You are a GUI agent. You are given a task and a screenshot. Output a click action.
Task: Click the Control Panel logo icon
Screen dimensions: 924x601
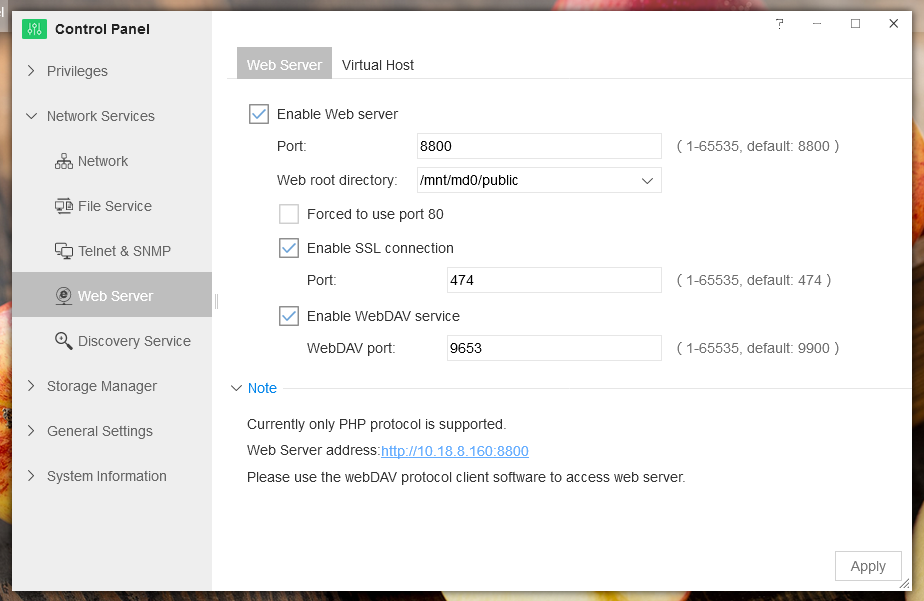click(x=34, y=29)
